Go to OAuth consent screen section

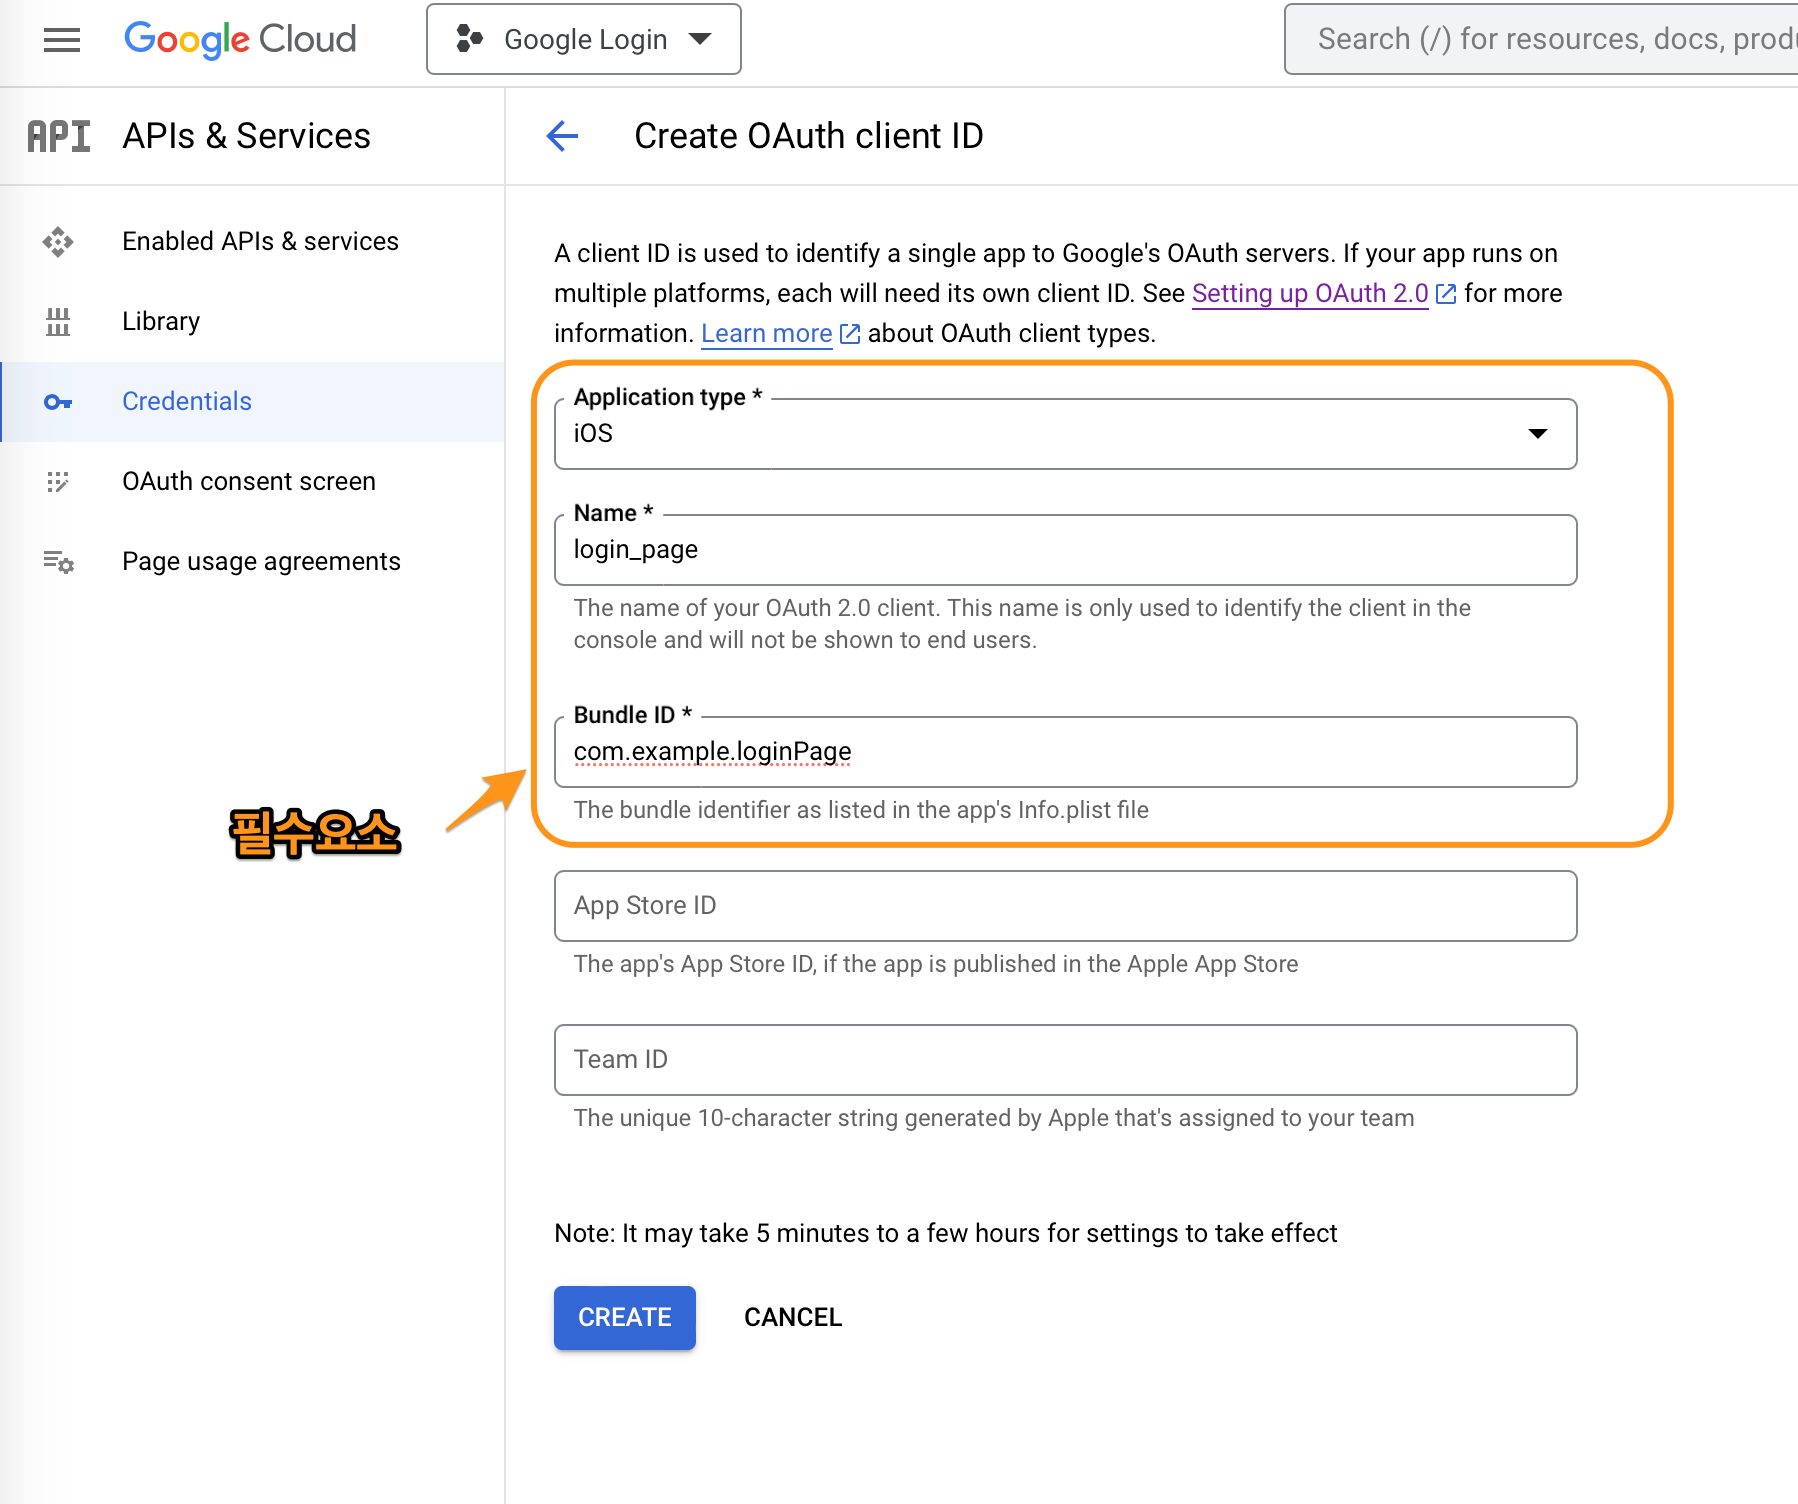[249, 482]
